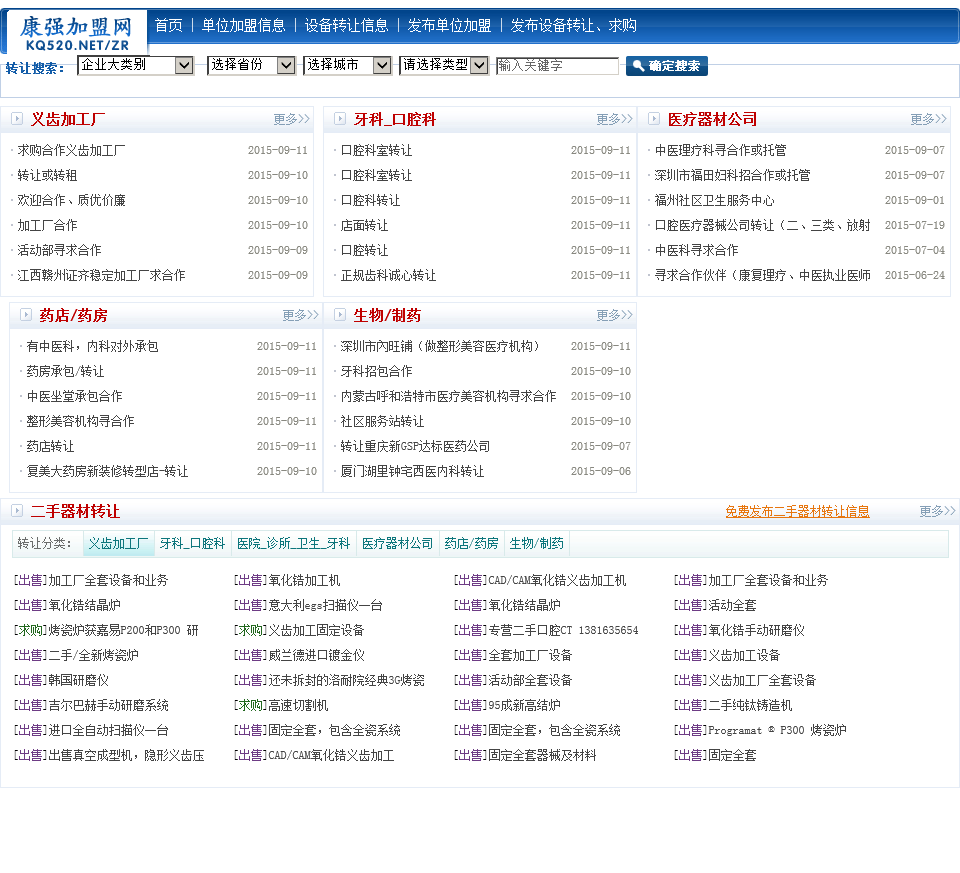Open 复美大药房新装修转型店-转让 listing

(x=107, y=471)
